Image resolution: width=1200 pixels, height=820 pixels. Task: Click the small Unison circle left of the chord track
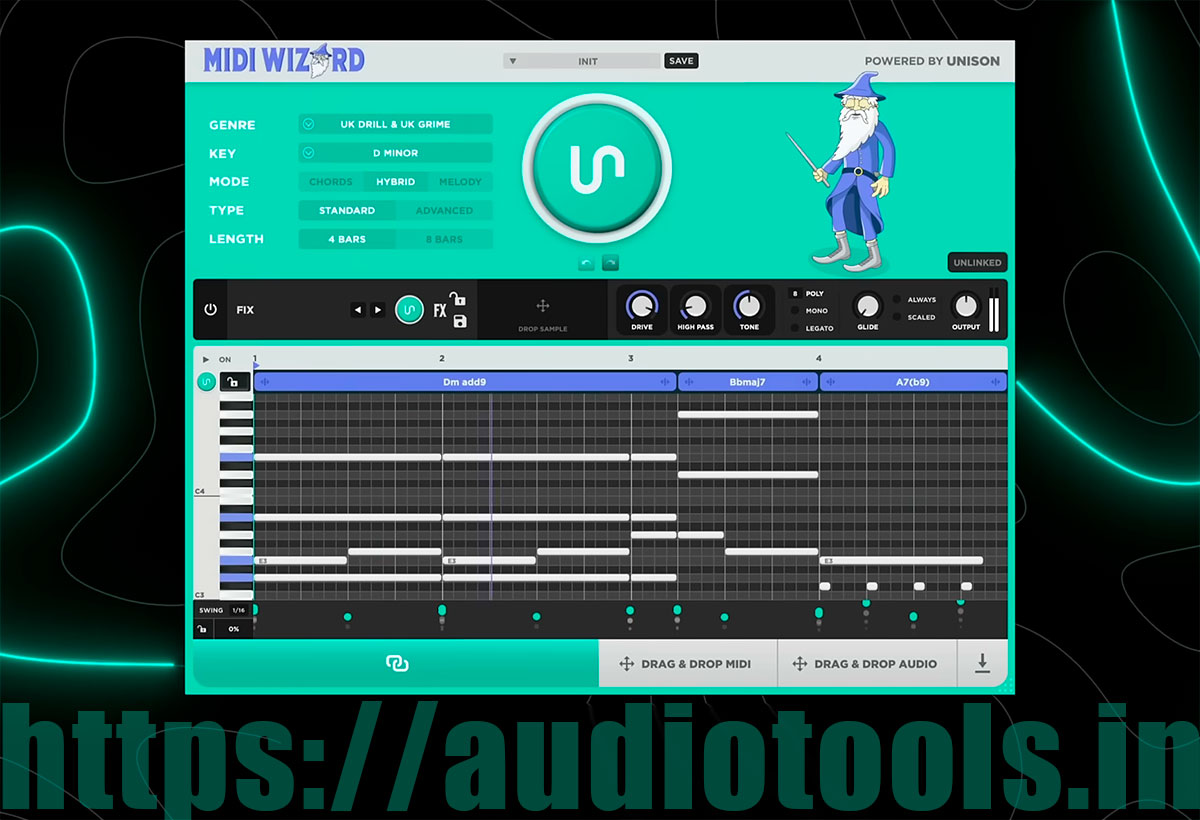[206, 381]
